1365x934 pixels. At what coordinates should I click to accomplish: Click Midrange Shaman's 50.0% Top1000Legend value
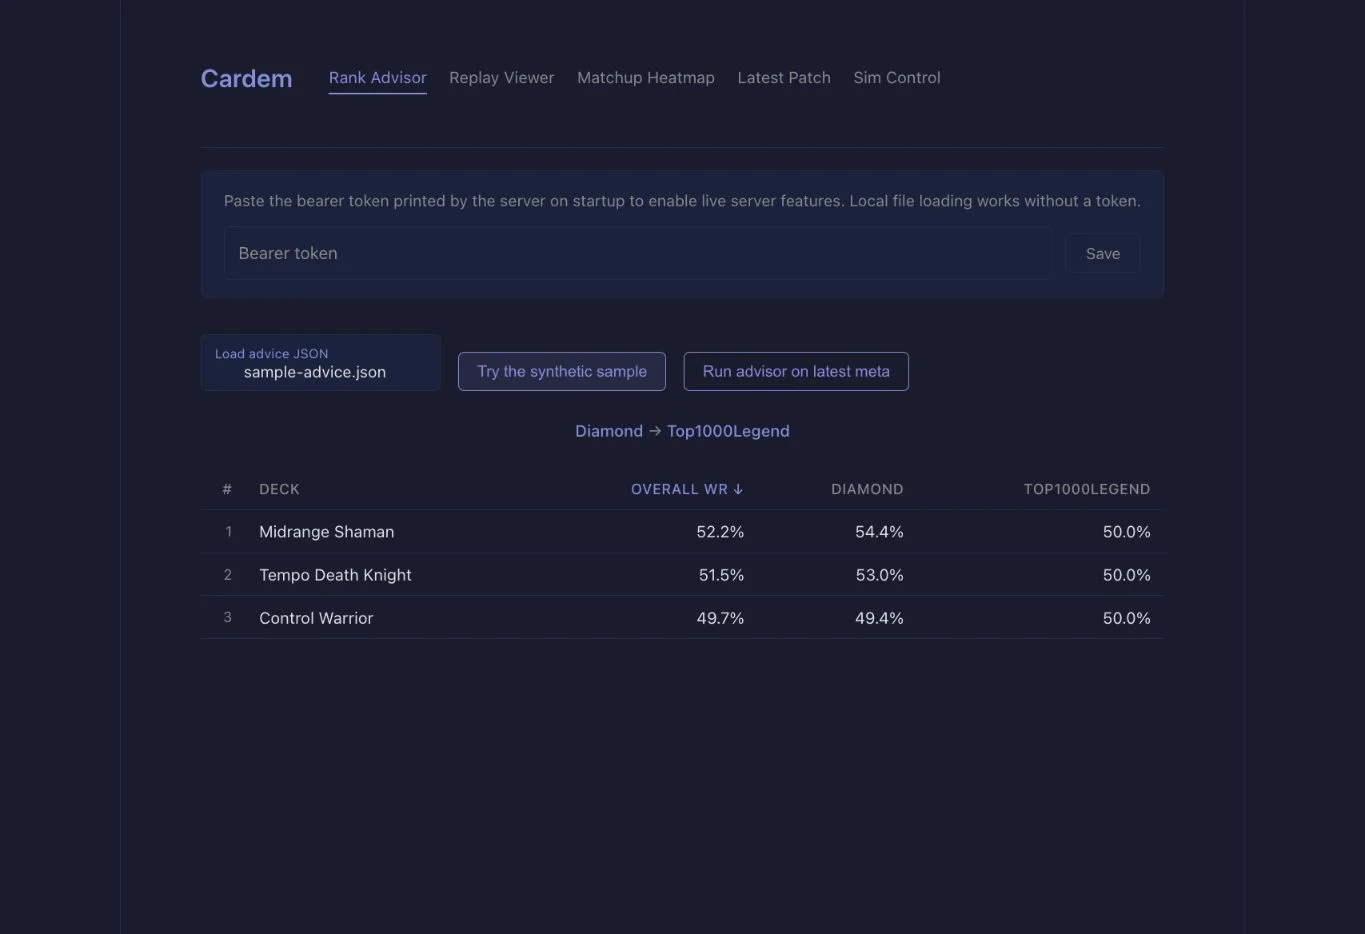pos(1127,532)
